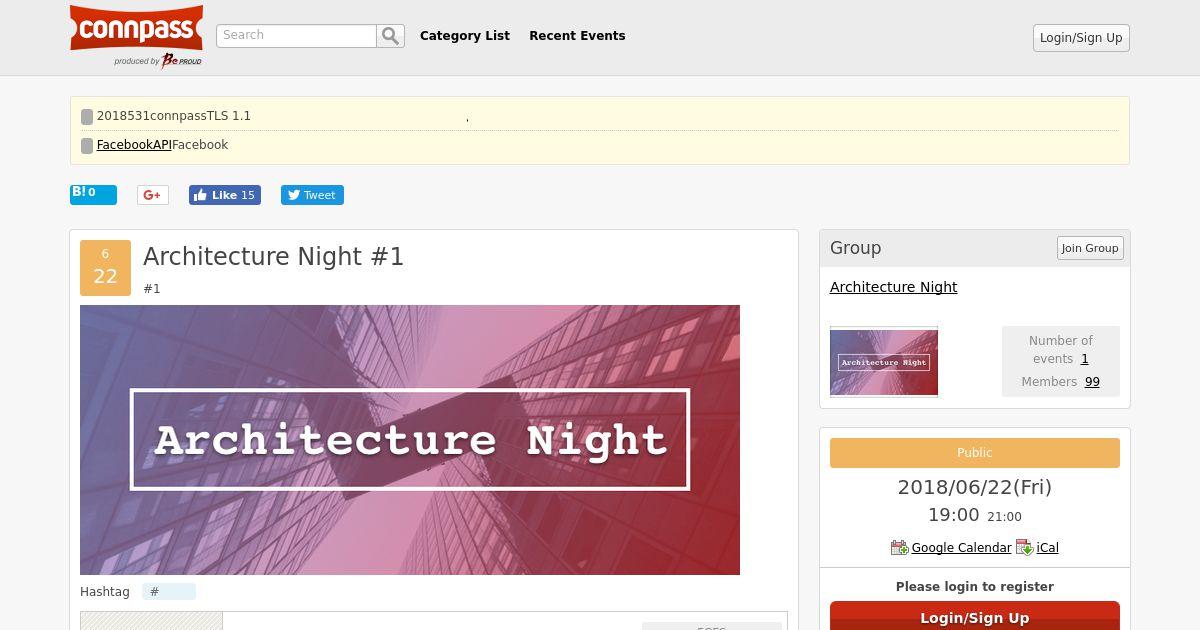Click the top Login/Sign Up button
Image resolution: width=1200 pixels, height=630 pixels.
tap(1081, 38)
